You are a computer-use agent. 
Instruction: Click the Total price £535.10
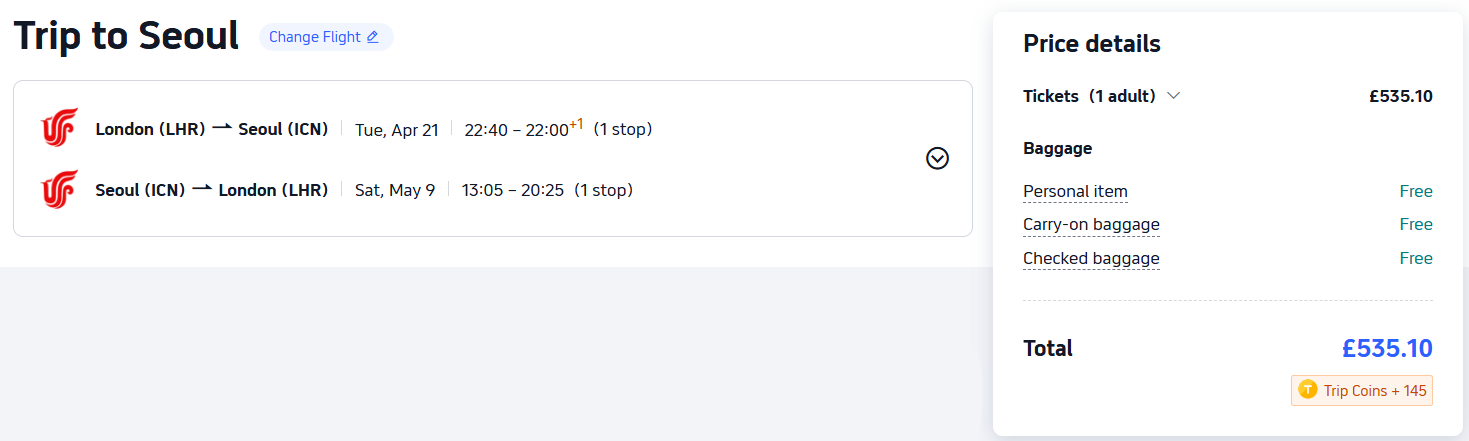[x=1387, y=348]
